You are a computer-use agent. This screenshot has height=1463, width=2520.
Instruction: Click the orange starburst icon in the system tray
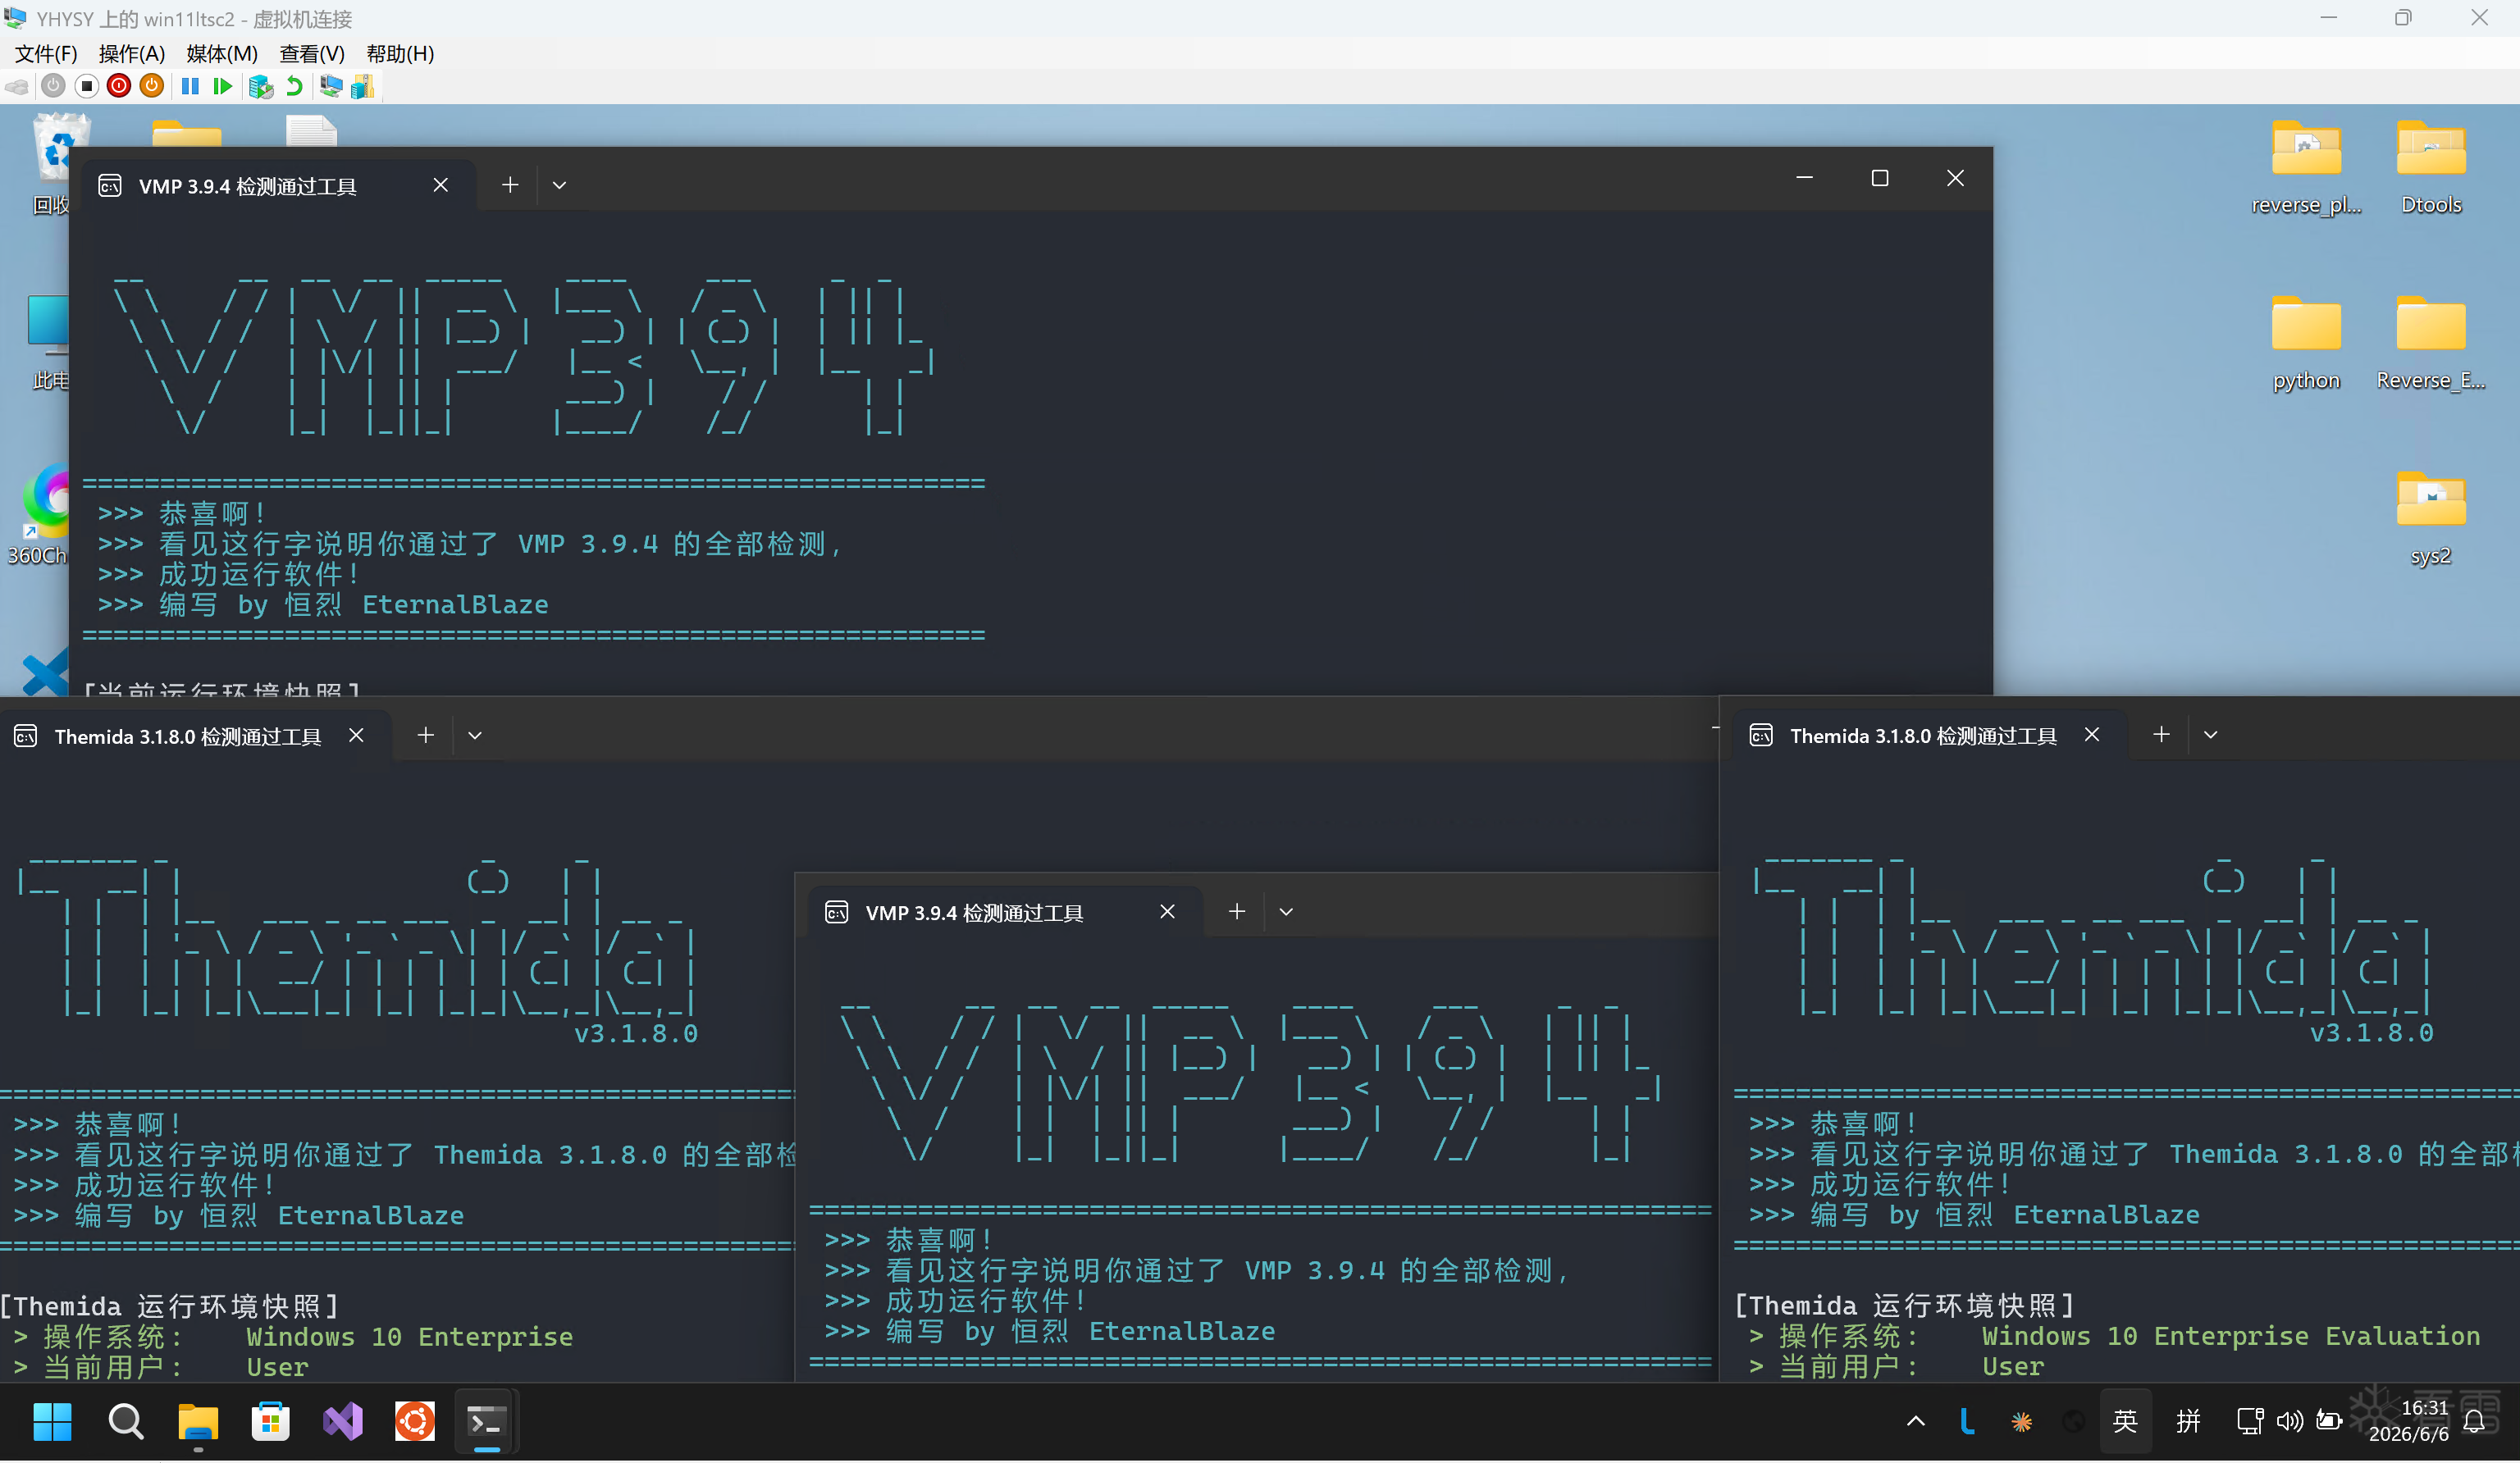pyautogui.click(x=2022, y=1423)
